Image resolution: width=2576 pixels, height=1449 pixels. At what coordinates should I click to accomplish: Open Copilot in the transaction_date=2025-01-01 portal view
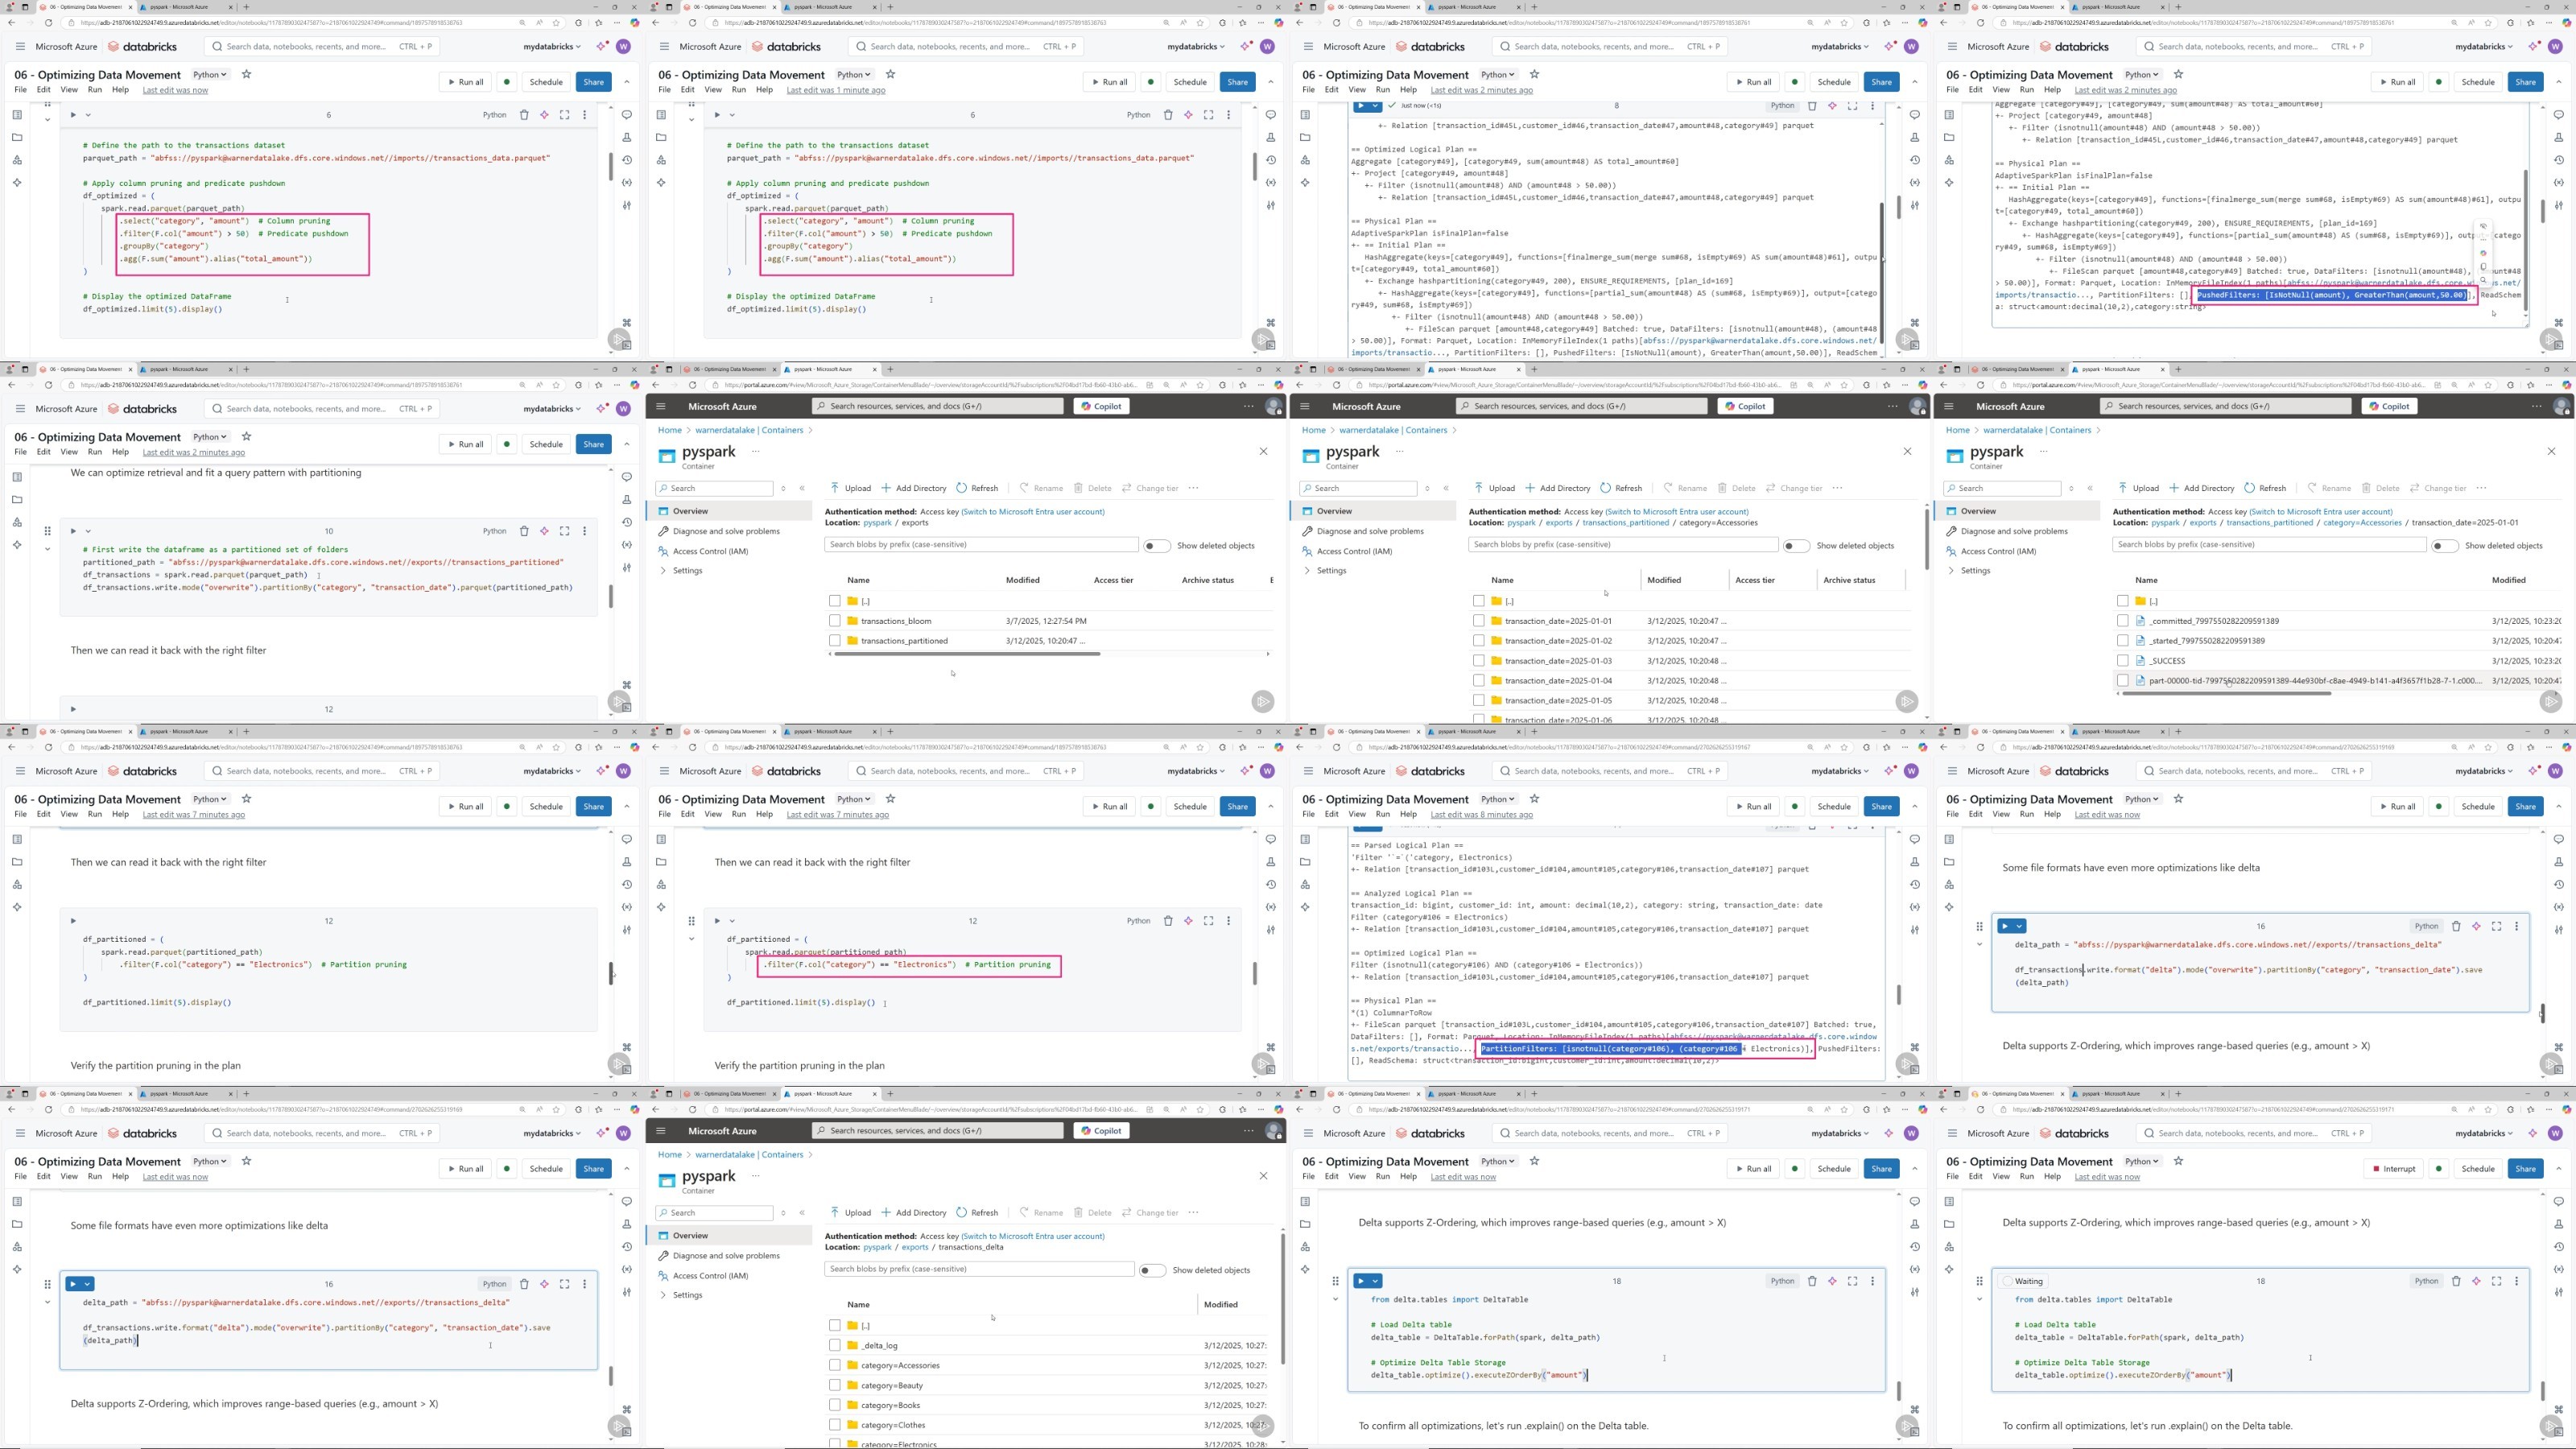pos(2389,406)
